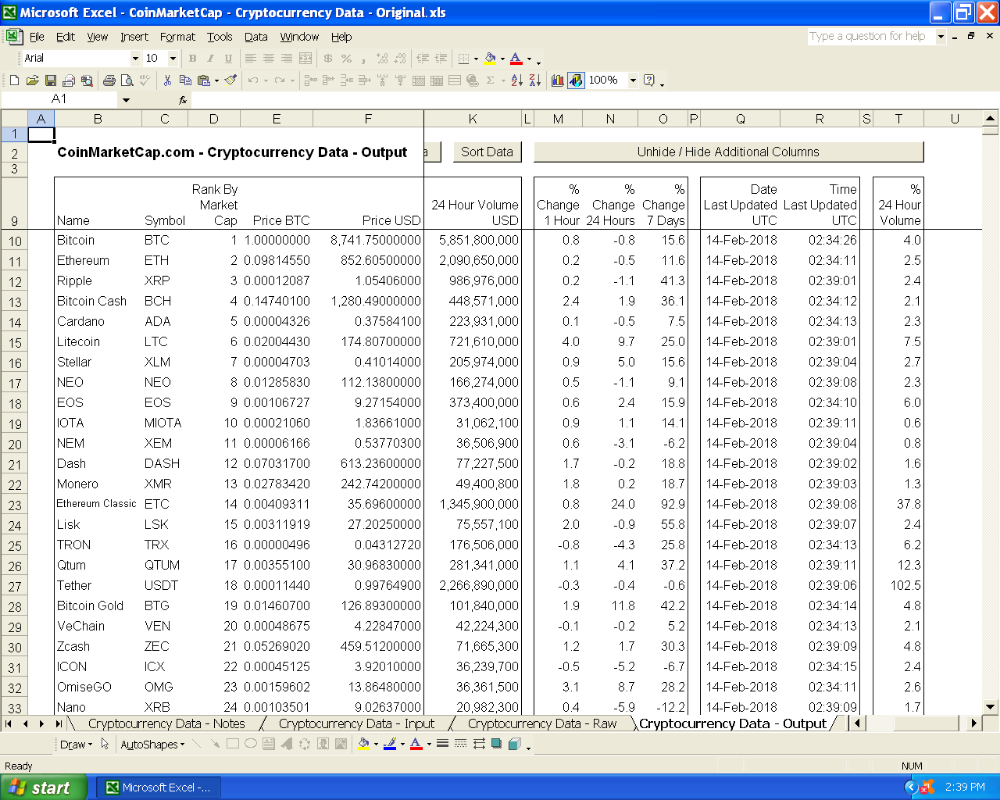Open the Data menu
Image resolution: width=1000 pixels, height=800 pixels.
point(256,37)
